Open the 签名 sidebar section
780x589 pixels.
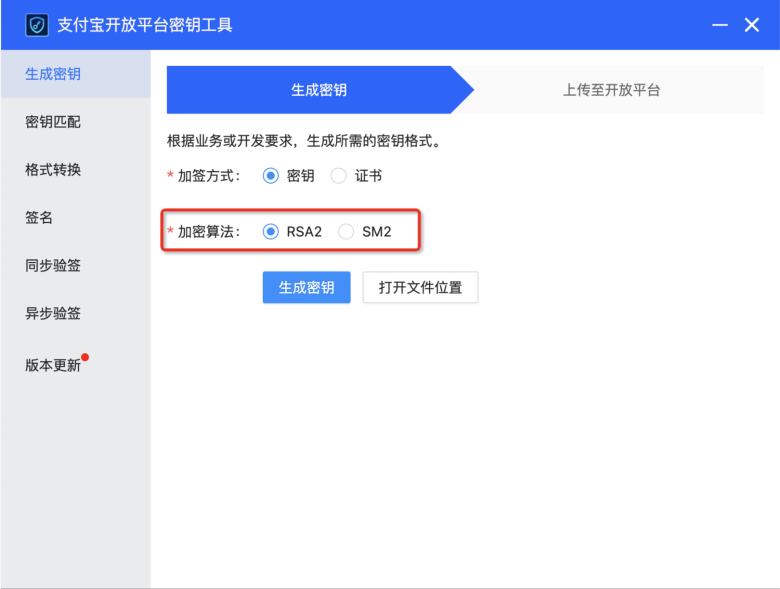(39, 218)
